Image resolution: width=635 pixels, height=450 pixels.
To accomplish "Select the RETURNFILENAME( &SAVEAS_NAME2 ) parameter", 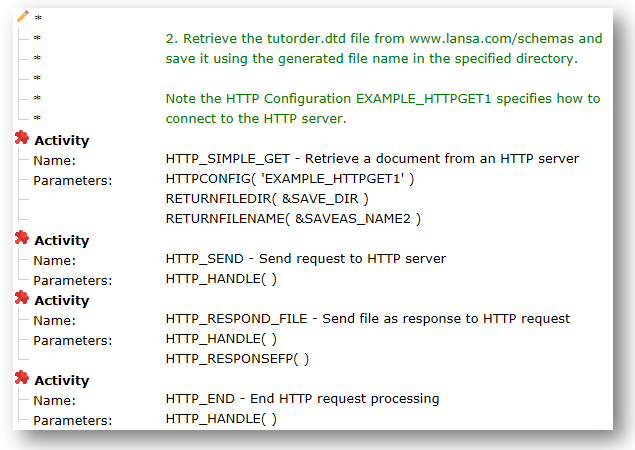I will coord(293,219).
